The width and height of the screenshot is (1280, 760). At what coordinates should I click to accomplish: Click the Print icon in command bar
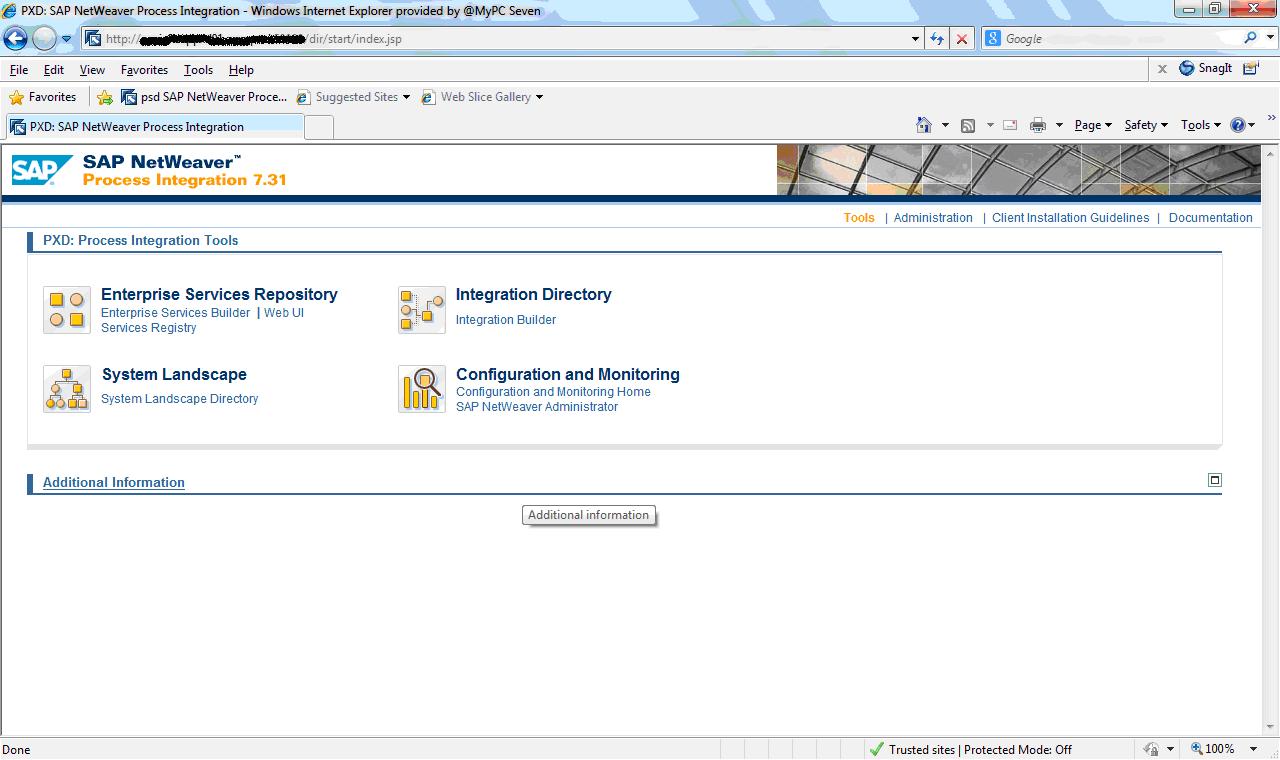pyautogui.click(x=1038, y=125)
